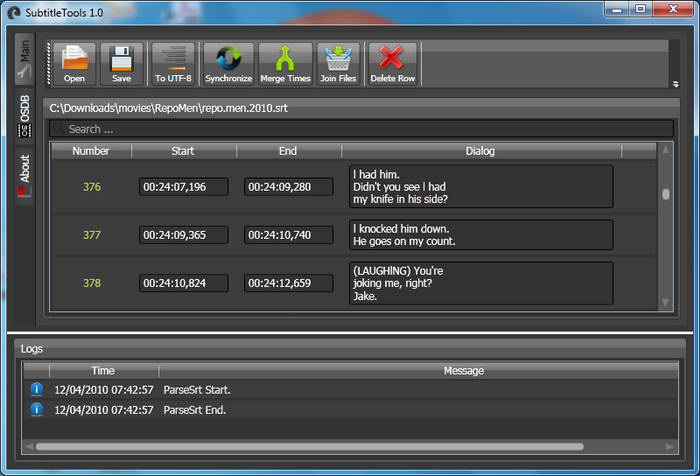The height and width of the screenshot is (476, 700).
Task: Expand the toolbar overflow arrow
Action: point(675,84)
